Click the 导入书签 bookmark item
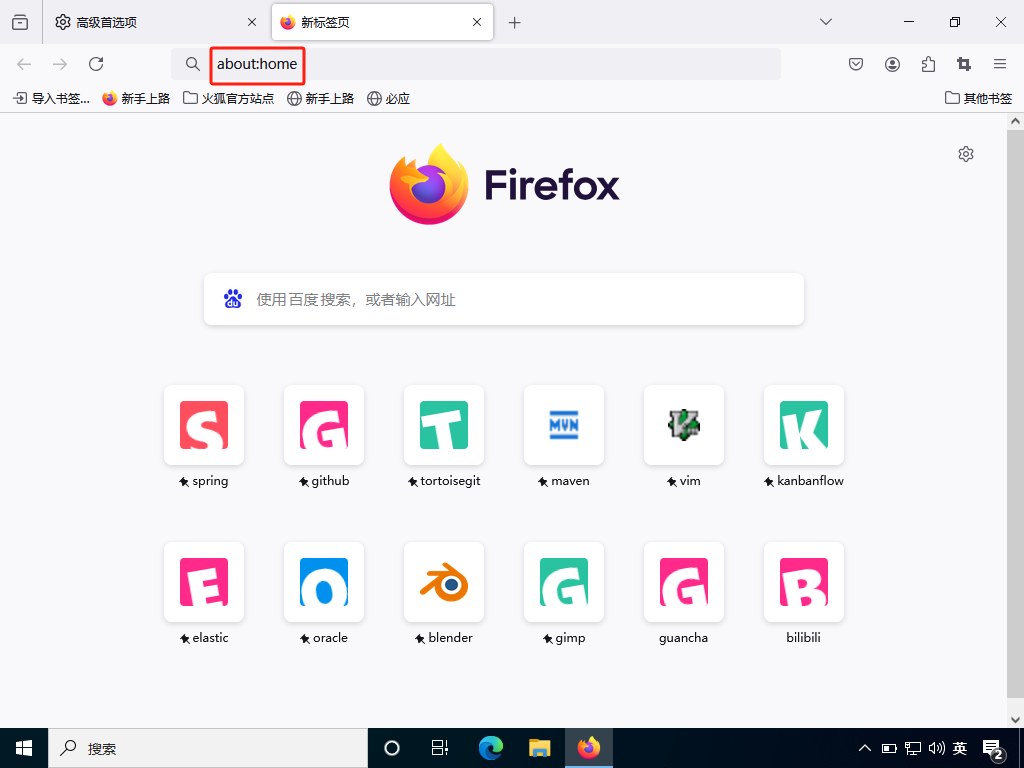The height and width of the screenshot is (768, 1024). (52, 99)
